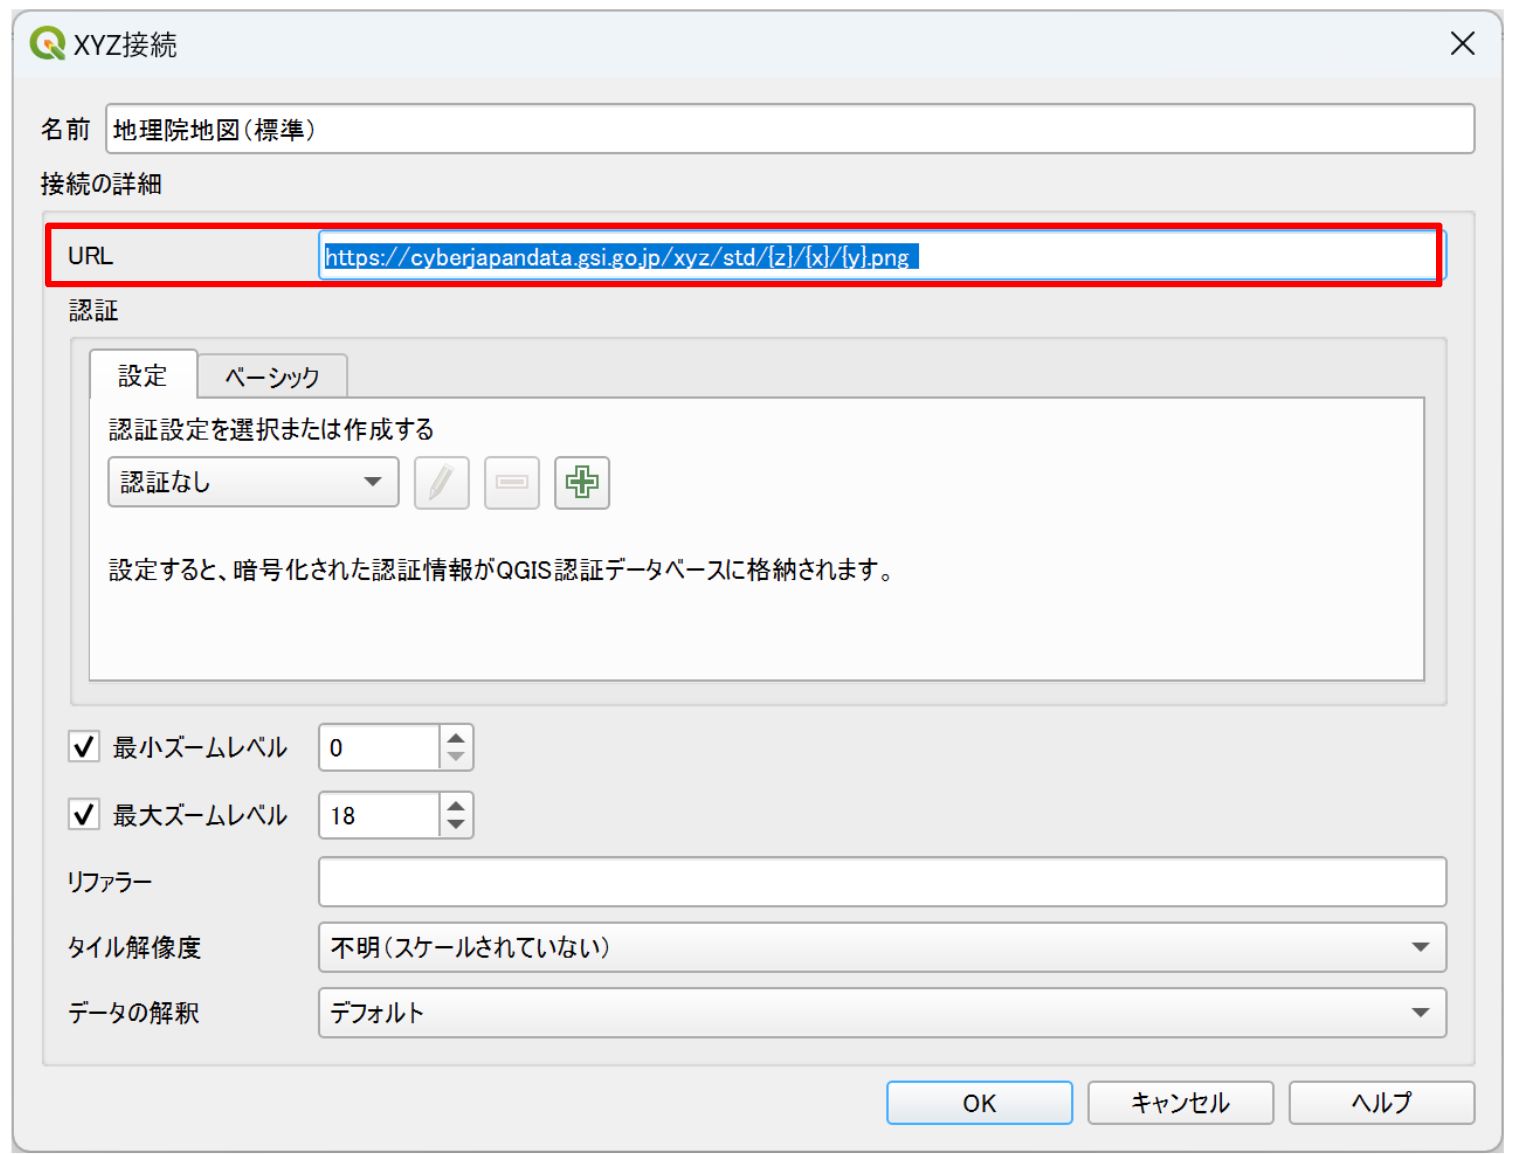The height and width of the screenshot is (1154, 1520).
Task: Decrease the 最大ズームレベル value with the down arrow
Action: [456, 826]
